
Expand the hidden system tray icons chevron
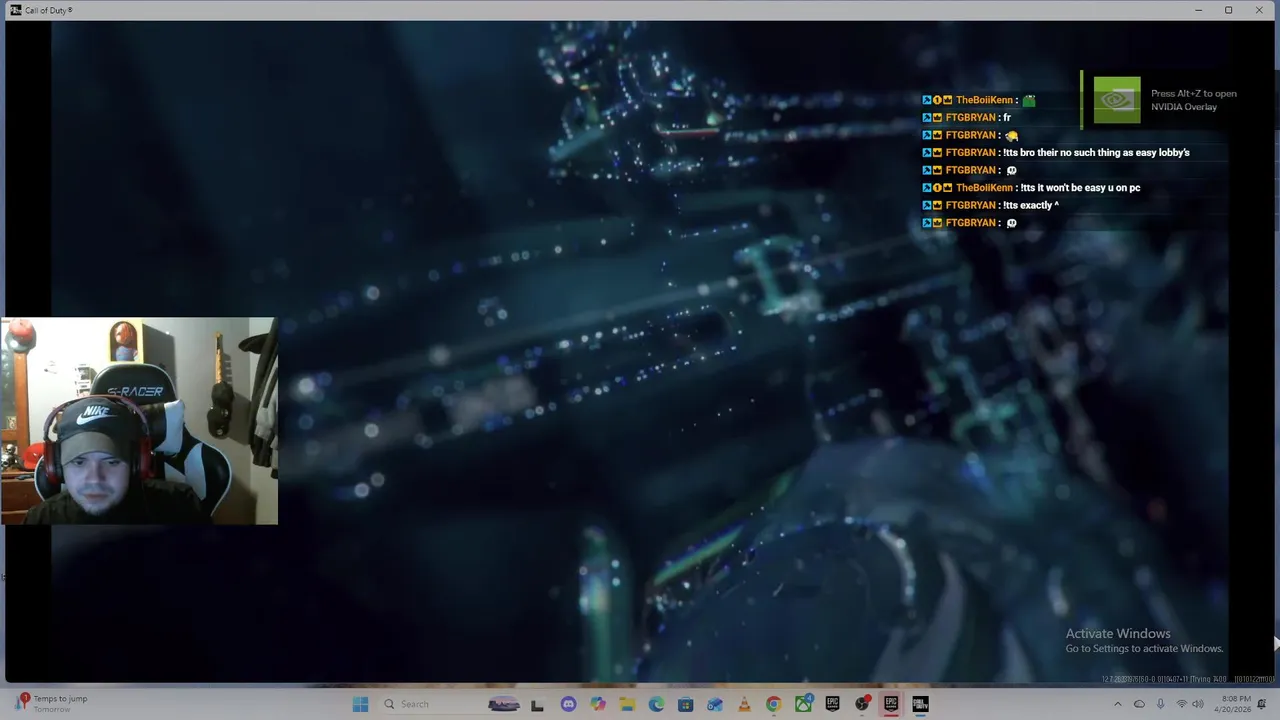1118,704
